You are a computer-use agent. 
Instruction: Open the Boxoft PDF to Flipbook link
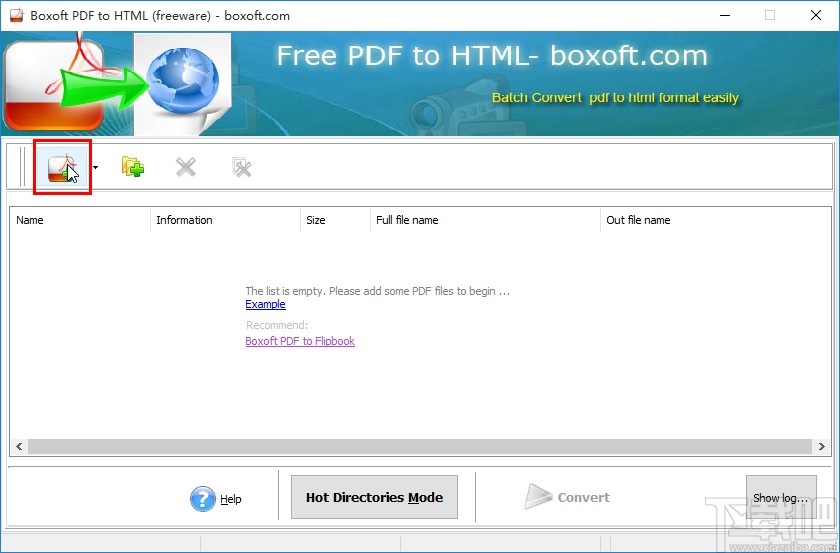click(x=300, y=341)
